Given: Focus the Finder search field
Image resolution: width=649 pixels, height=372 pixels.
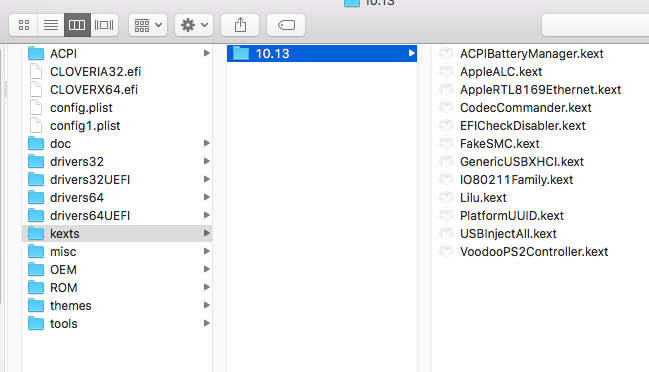Looking at the screenshot, I should pyautogui.click(x=595, y=25).
